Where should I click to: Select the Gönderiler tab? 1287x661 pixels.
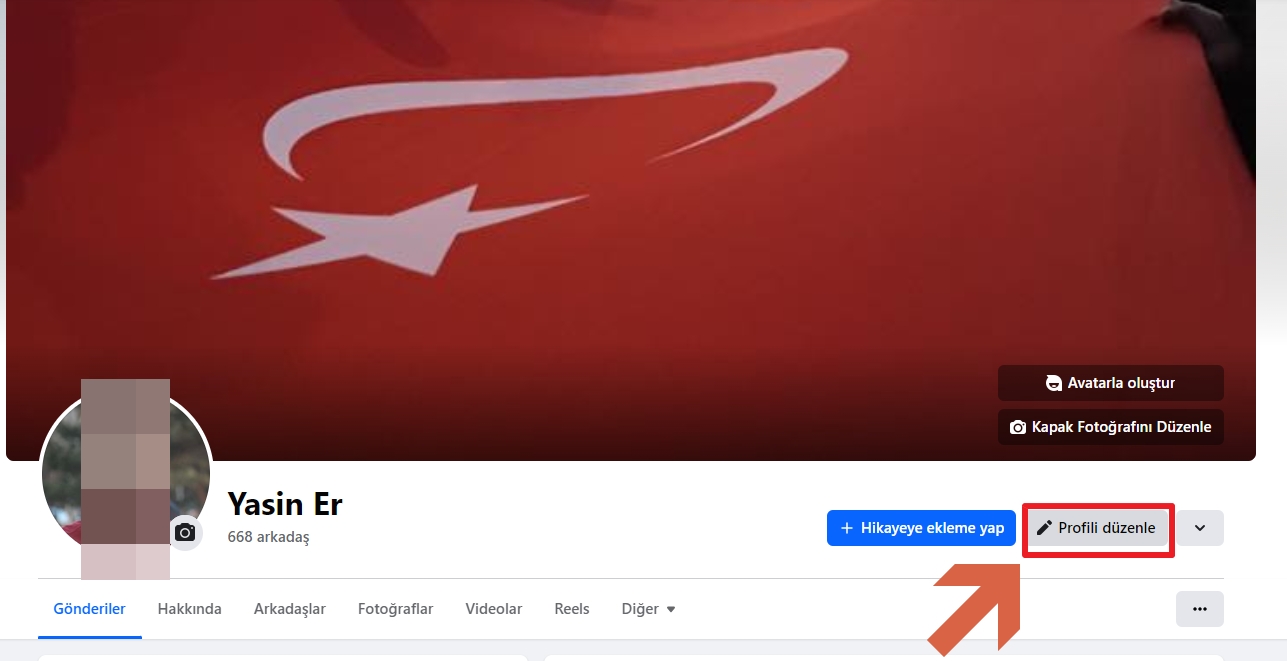coord(90,609)
